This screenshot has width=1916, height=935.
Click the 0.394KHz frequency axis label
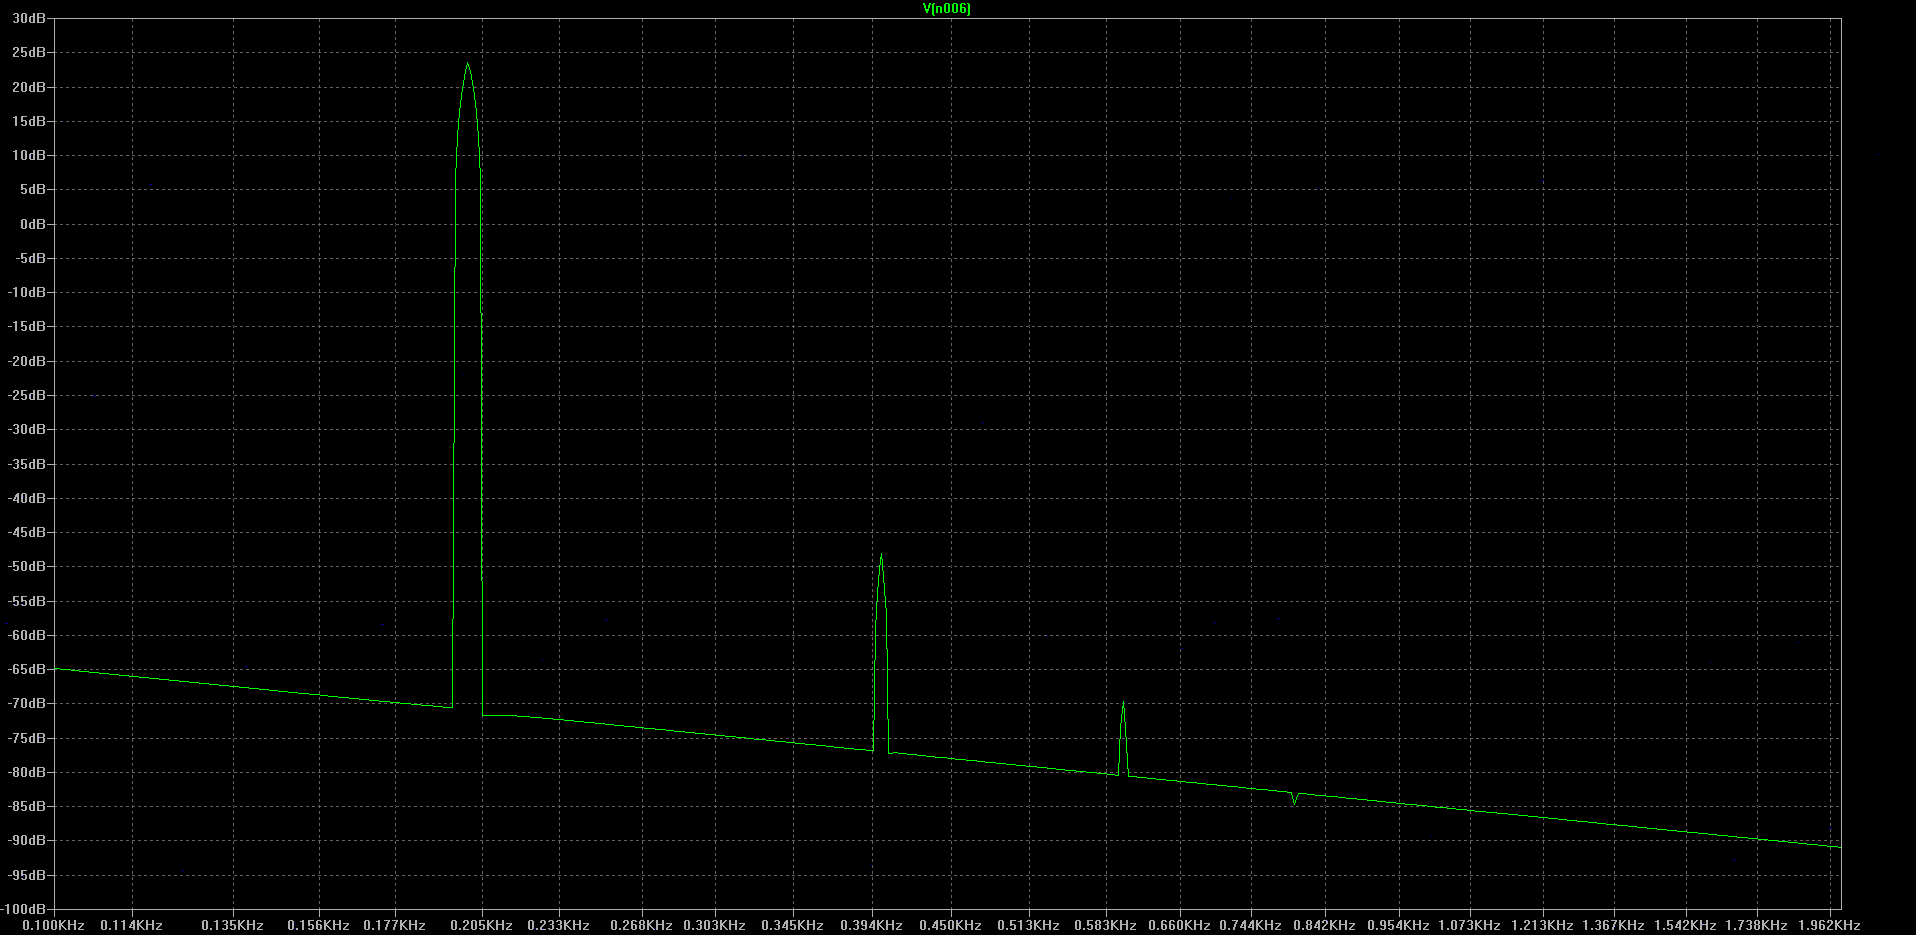872,926
